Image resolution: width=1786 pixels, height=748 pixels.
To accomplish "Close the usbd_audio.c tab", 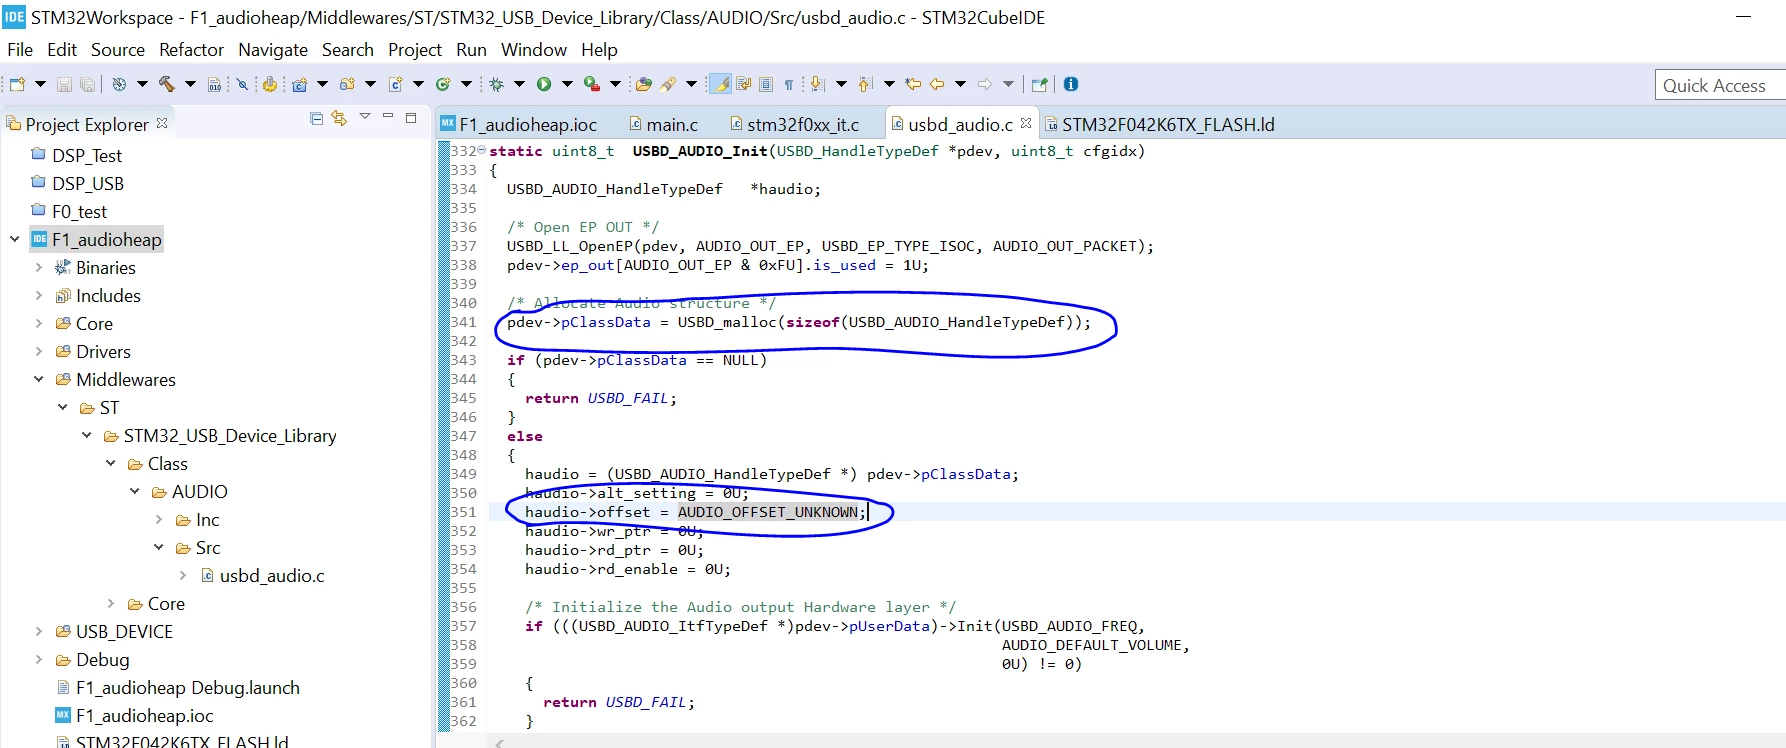I will pyautogui.click(x=1026, y=123).
